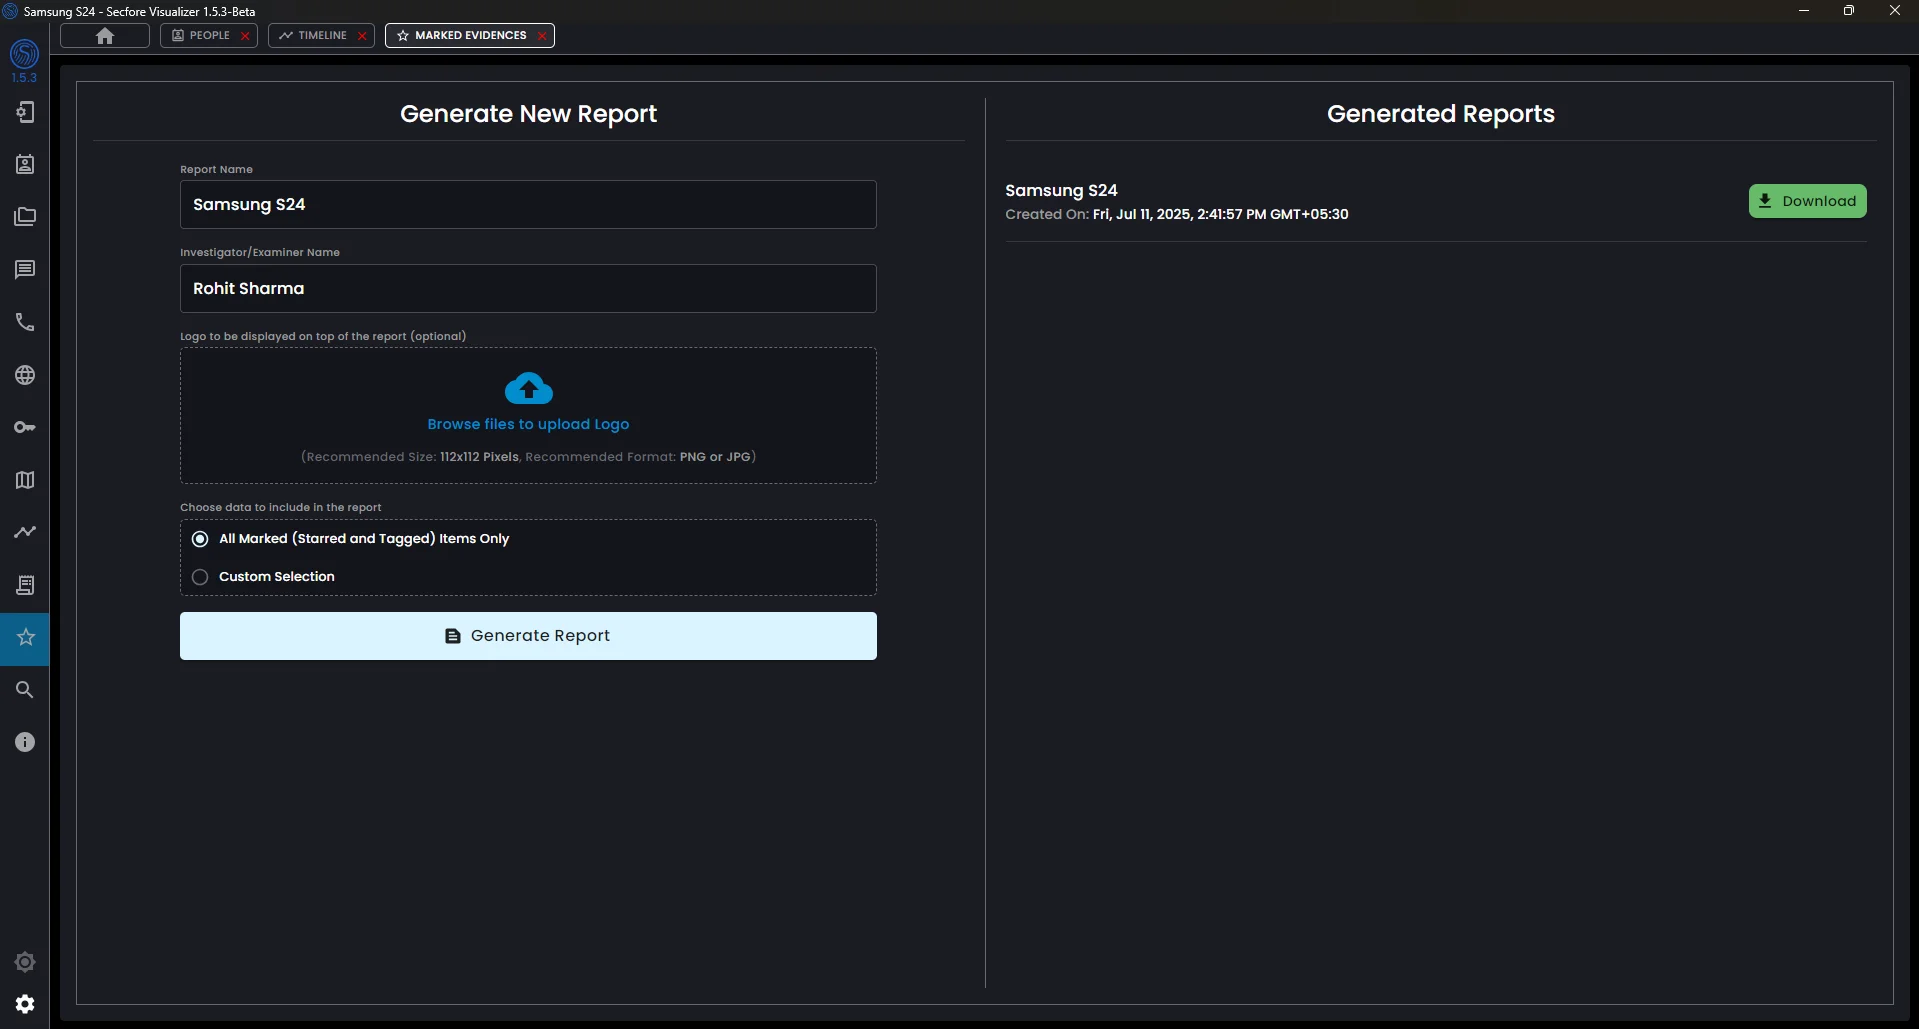Select All Marked Items Only radio option
This screenshot has height=1029, width=1919.
pyautogui.click(x=200, y=539)
